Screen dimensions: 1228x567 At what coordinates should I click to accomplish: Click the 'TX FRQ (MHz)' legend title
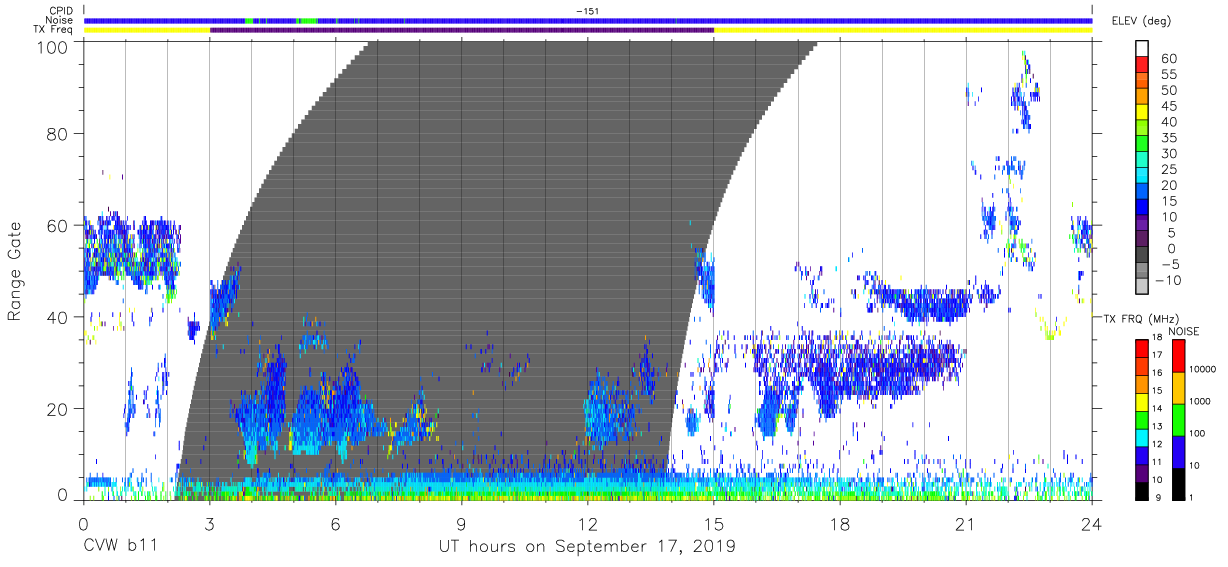pyautogui.click(x=1140, y=319)
